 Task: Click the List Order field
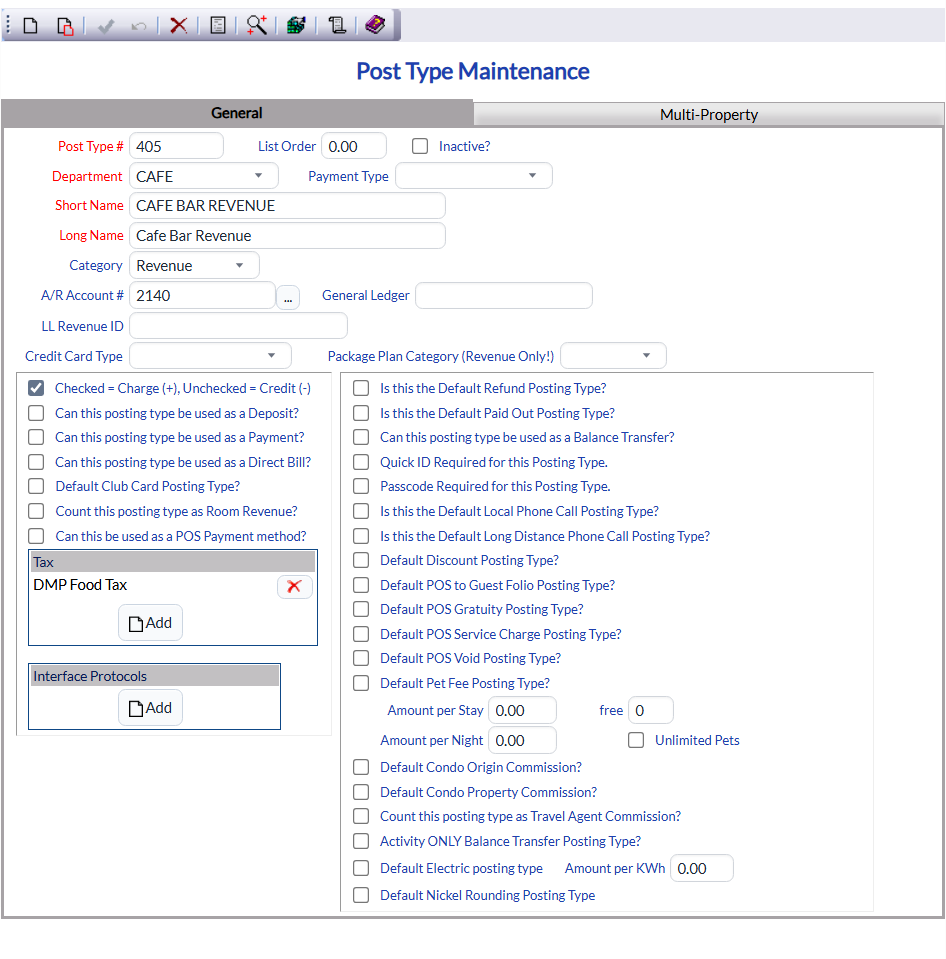click(354, 146)
